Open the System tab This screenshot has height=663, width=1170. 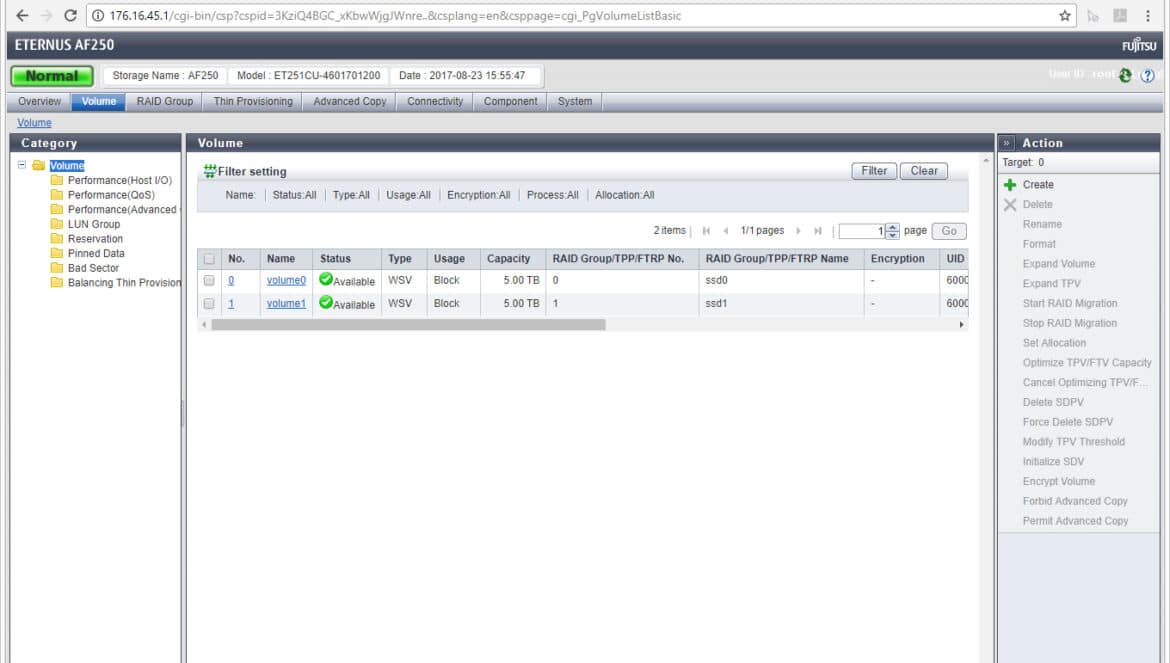tap(575, 101)
